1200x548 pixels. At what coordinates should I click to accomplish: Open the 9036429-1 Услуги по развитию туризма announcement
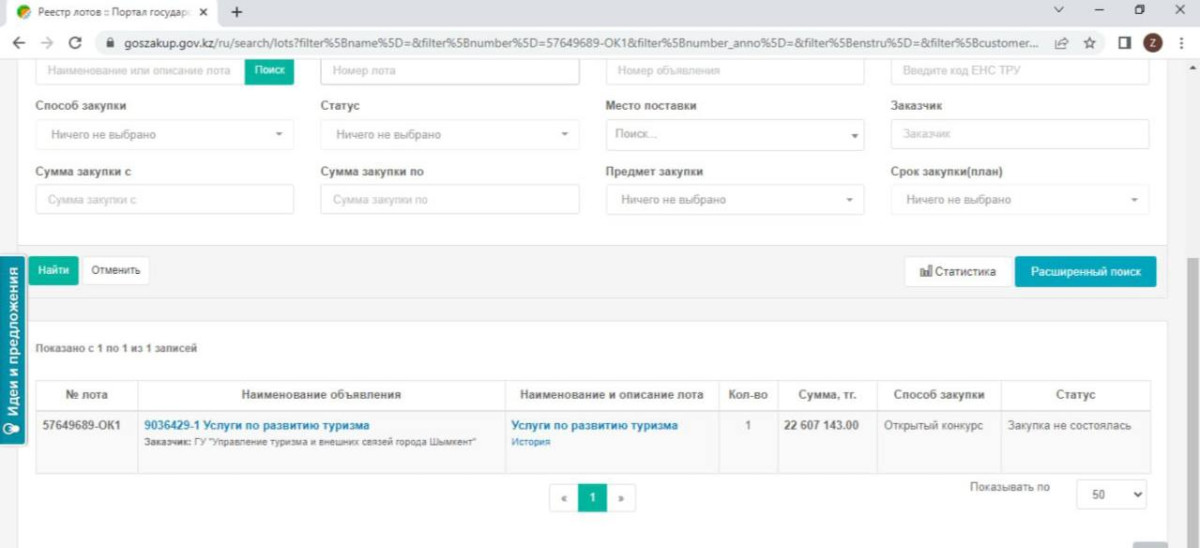click(257, 425)
